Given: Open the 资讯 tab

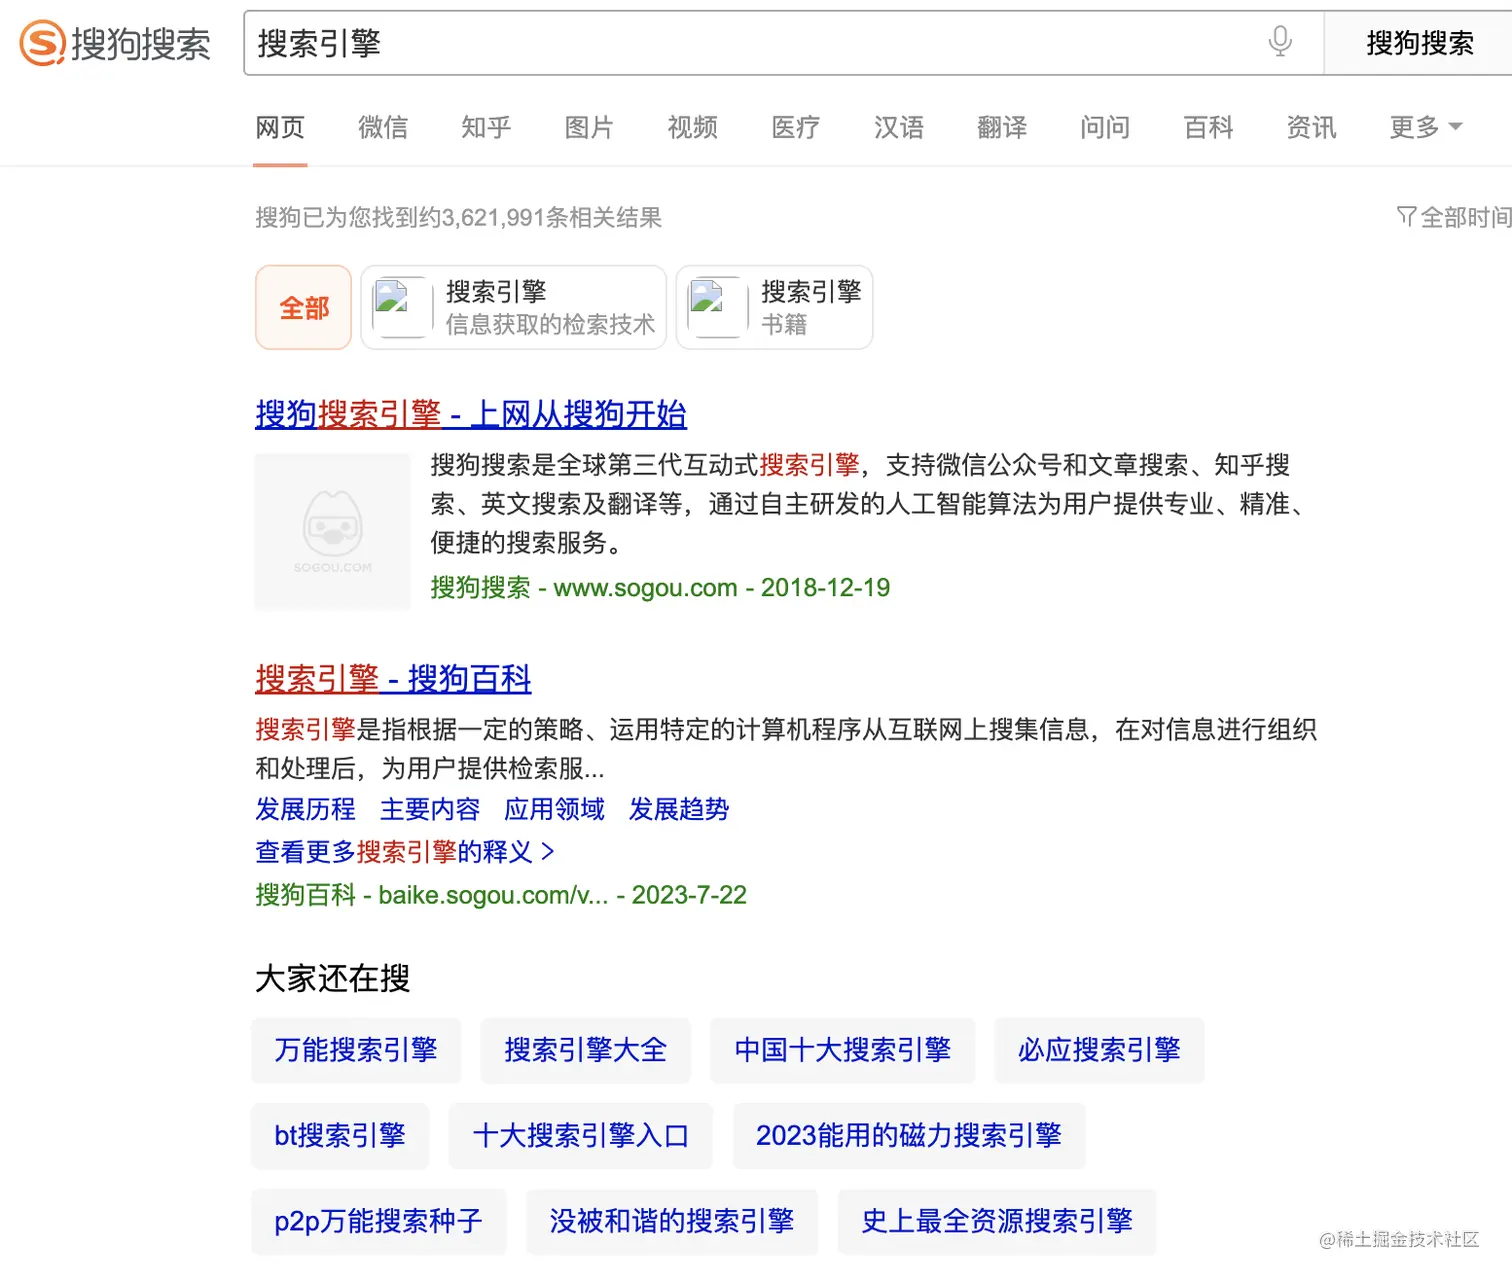Looking at the screenshot, I should point(1311,127).
